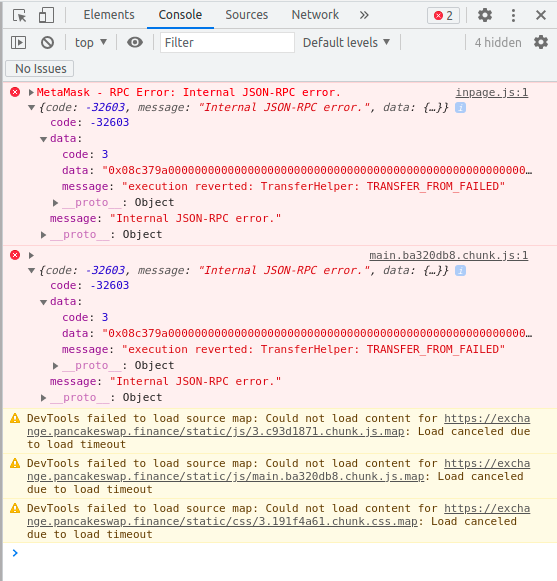Focus the Filter input field
Image resolution: width=557 pixels, height=581 pixels.
(228, 43)
